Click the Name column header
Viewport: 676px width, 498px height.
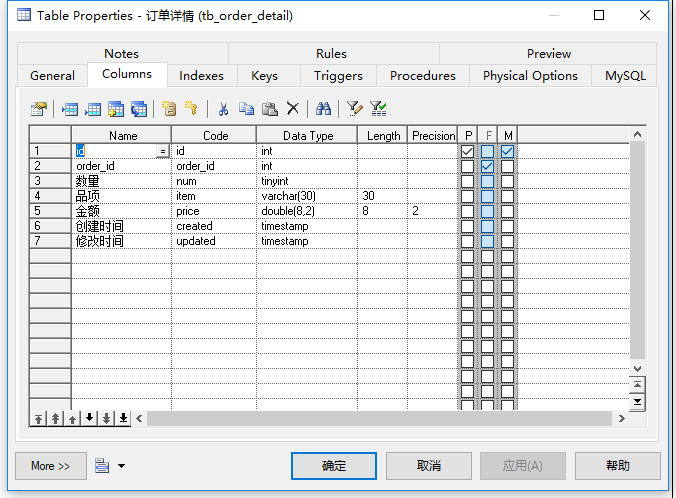[122, 135]
